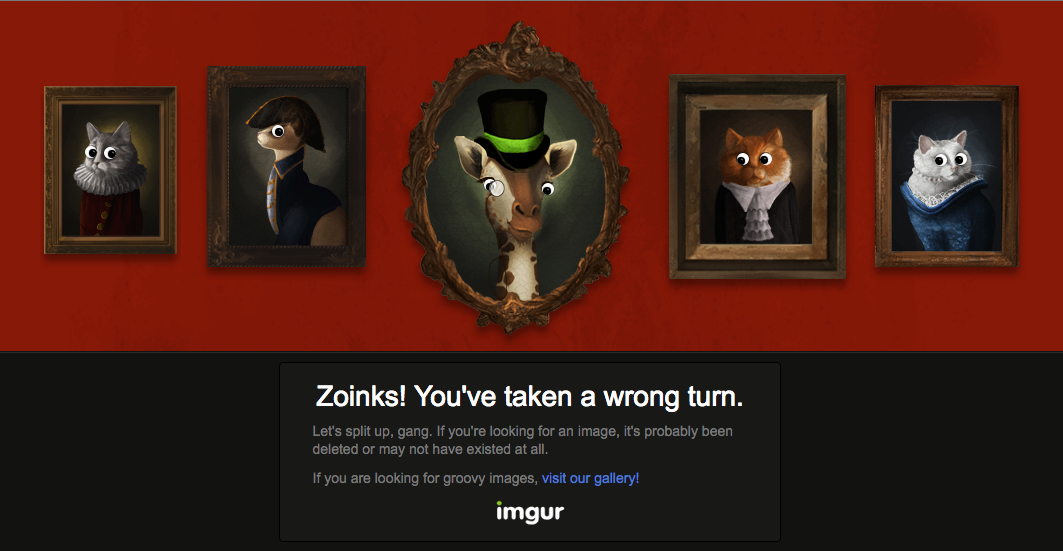Click the 'Zoinks! You've taken a wrong turn.' heading
The image size is (1063, 551).
tap(529, 396)
